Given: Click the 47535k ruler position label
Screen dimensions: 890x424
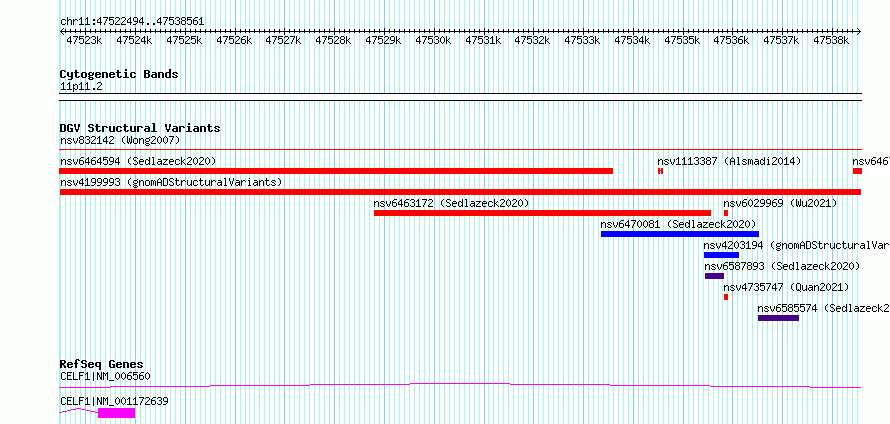Looking at the screenshot, I should (x=682, y=40).
